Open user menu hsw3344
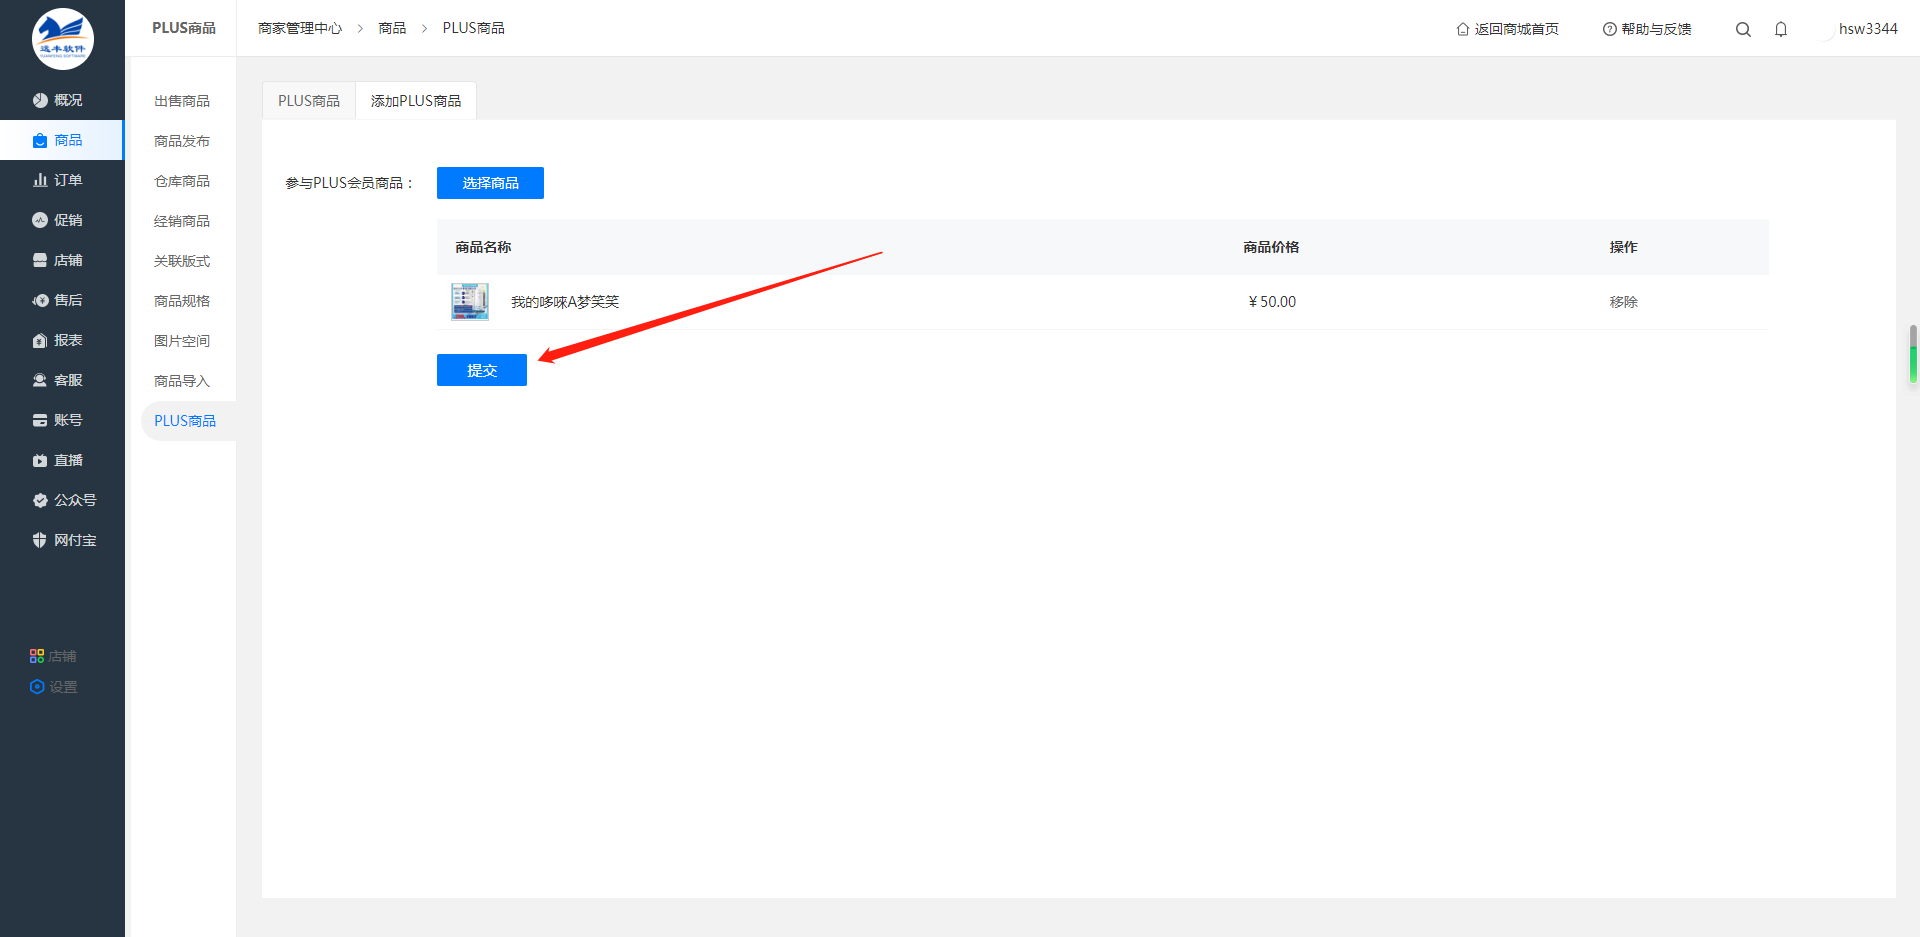The image size is (1920, 937). coord(1868,29)
